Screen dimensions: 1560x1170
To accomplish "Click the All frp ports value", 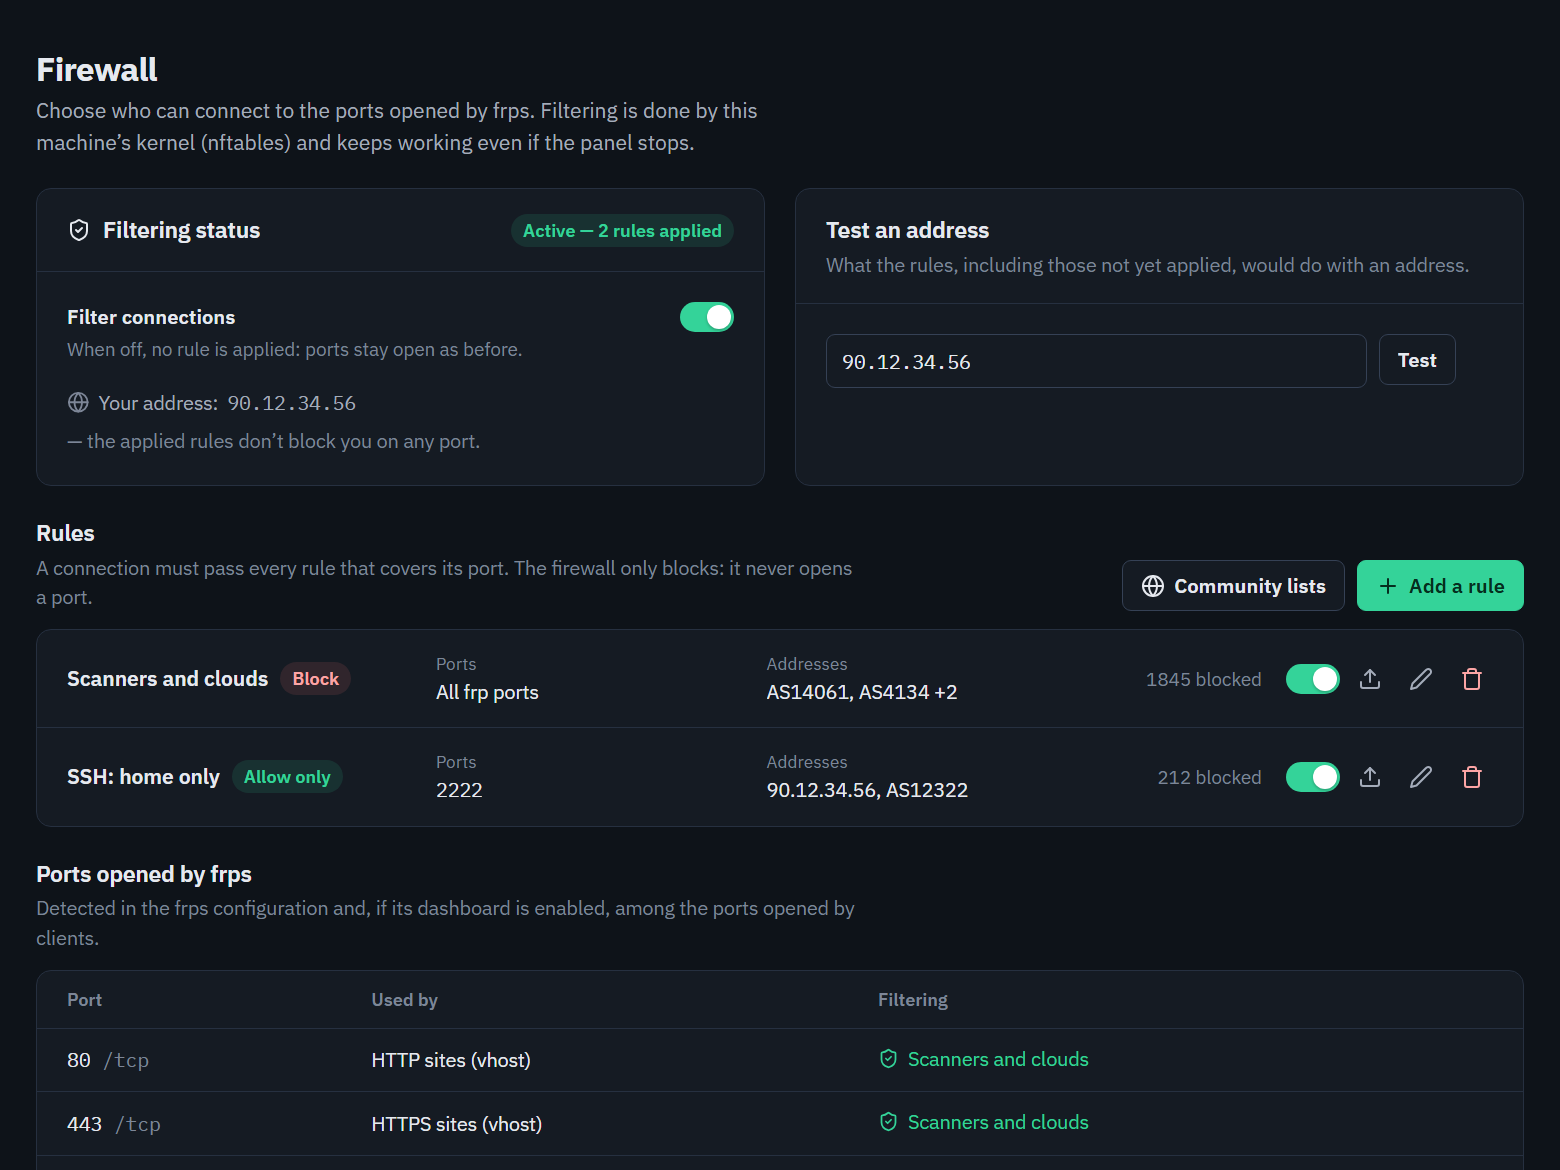I will [x=487, y=692].
